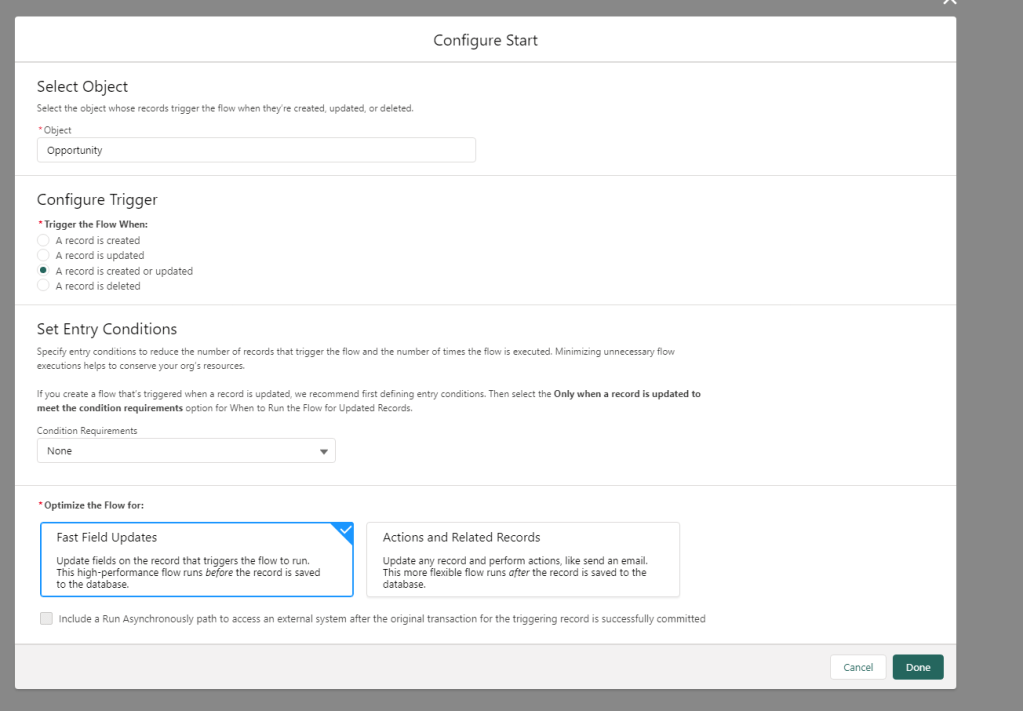Click the Done button
This screenshot has height=711, width=1023.
point(917,667)
